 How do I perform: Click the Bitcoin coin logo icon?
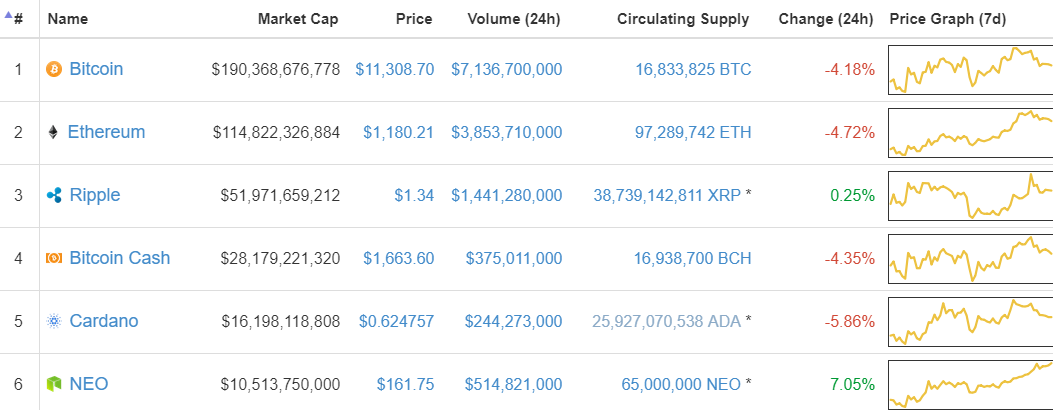pos(54,69)
